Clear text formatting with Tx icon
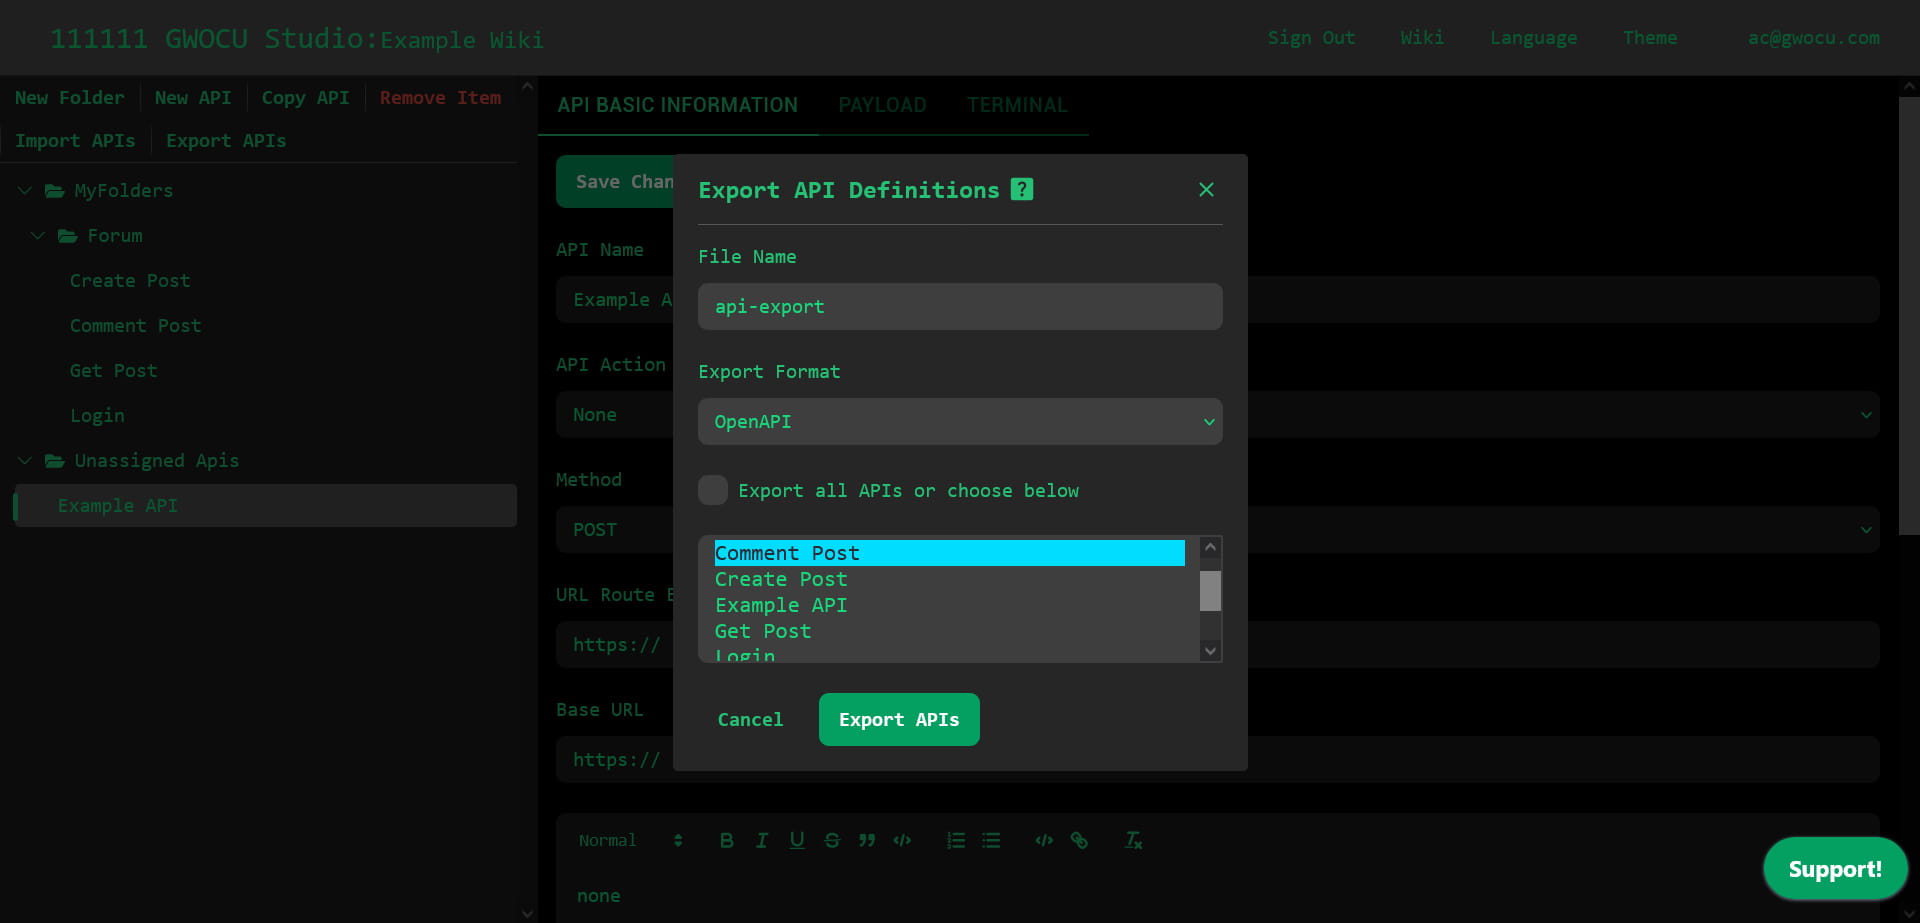Image resolution: width=1920 pixels, height=923 pixels. coord(1133,840)
